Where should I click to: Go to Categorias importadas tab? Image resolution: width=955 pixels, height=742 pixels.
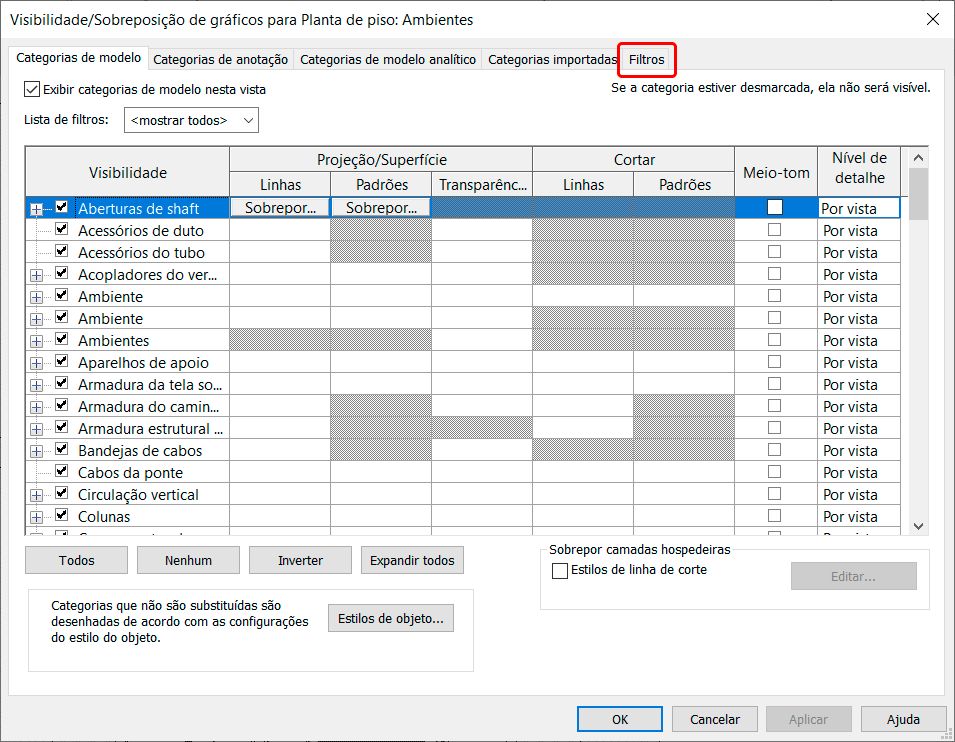(x=552, y=60)
